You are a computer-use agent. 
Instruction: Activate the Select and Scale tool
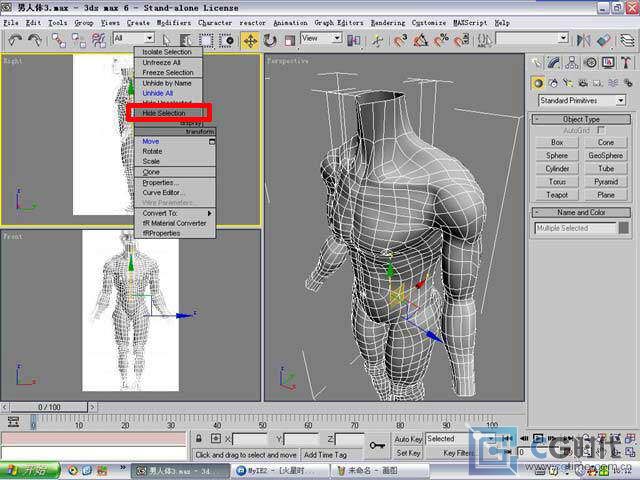pos(290,40)
